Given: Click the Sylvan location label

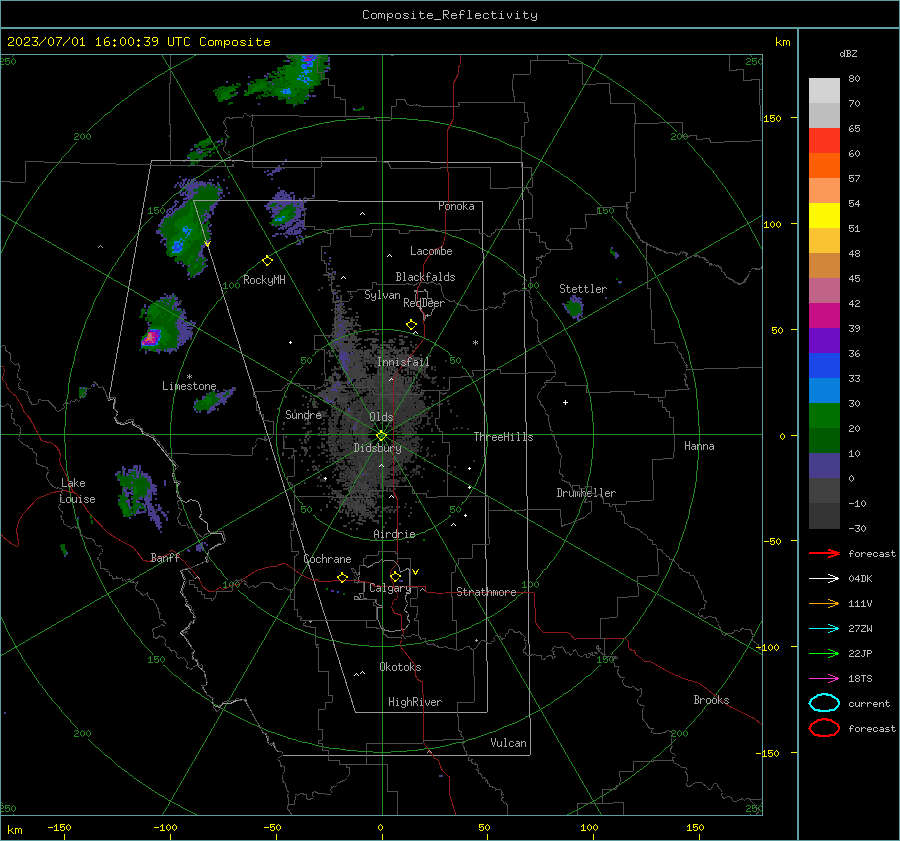Looking at the screenshot, I should click(382, 295).
